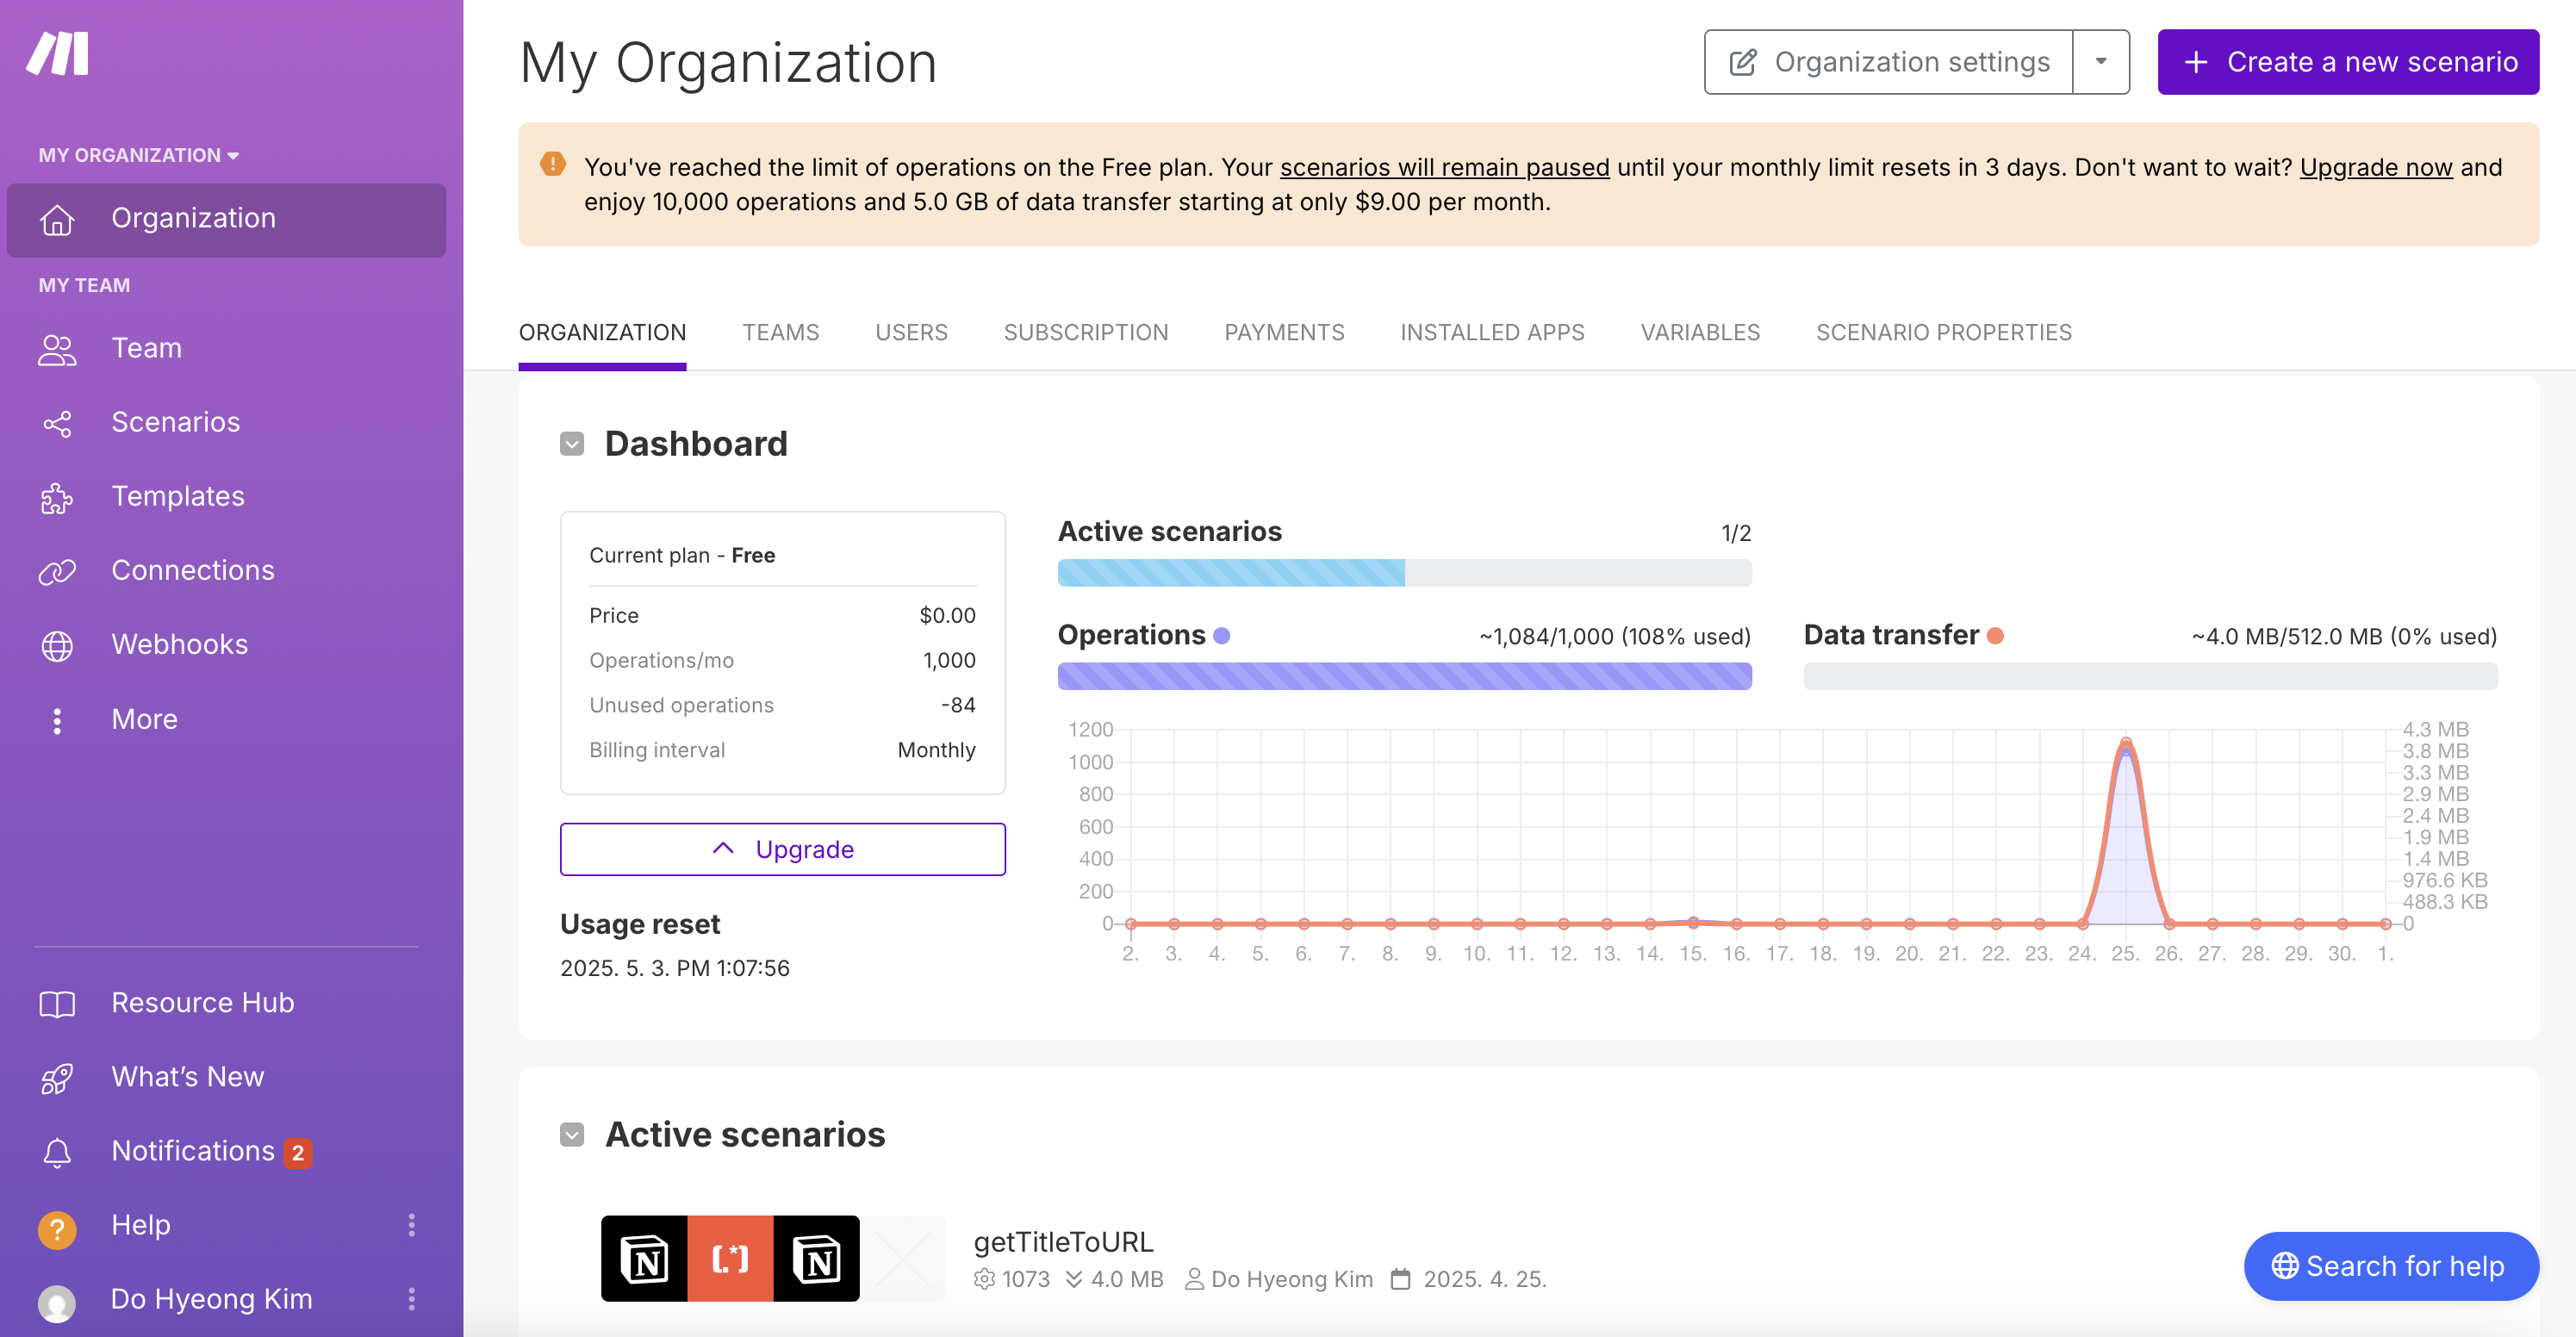Viewport: 2576px width, 1337px height.
Task: Open Organization settings dropdown arrow
Action: 2100,62
